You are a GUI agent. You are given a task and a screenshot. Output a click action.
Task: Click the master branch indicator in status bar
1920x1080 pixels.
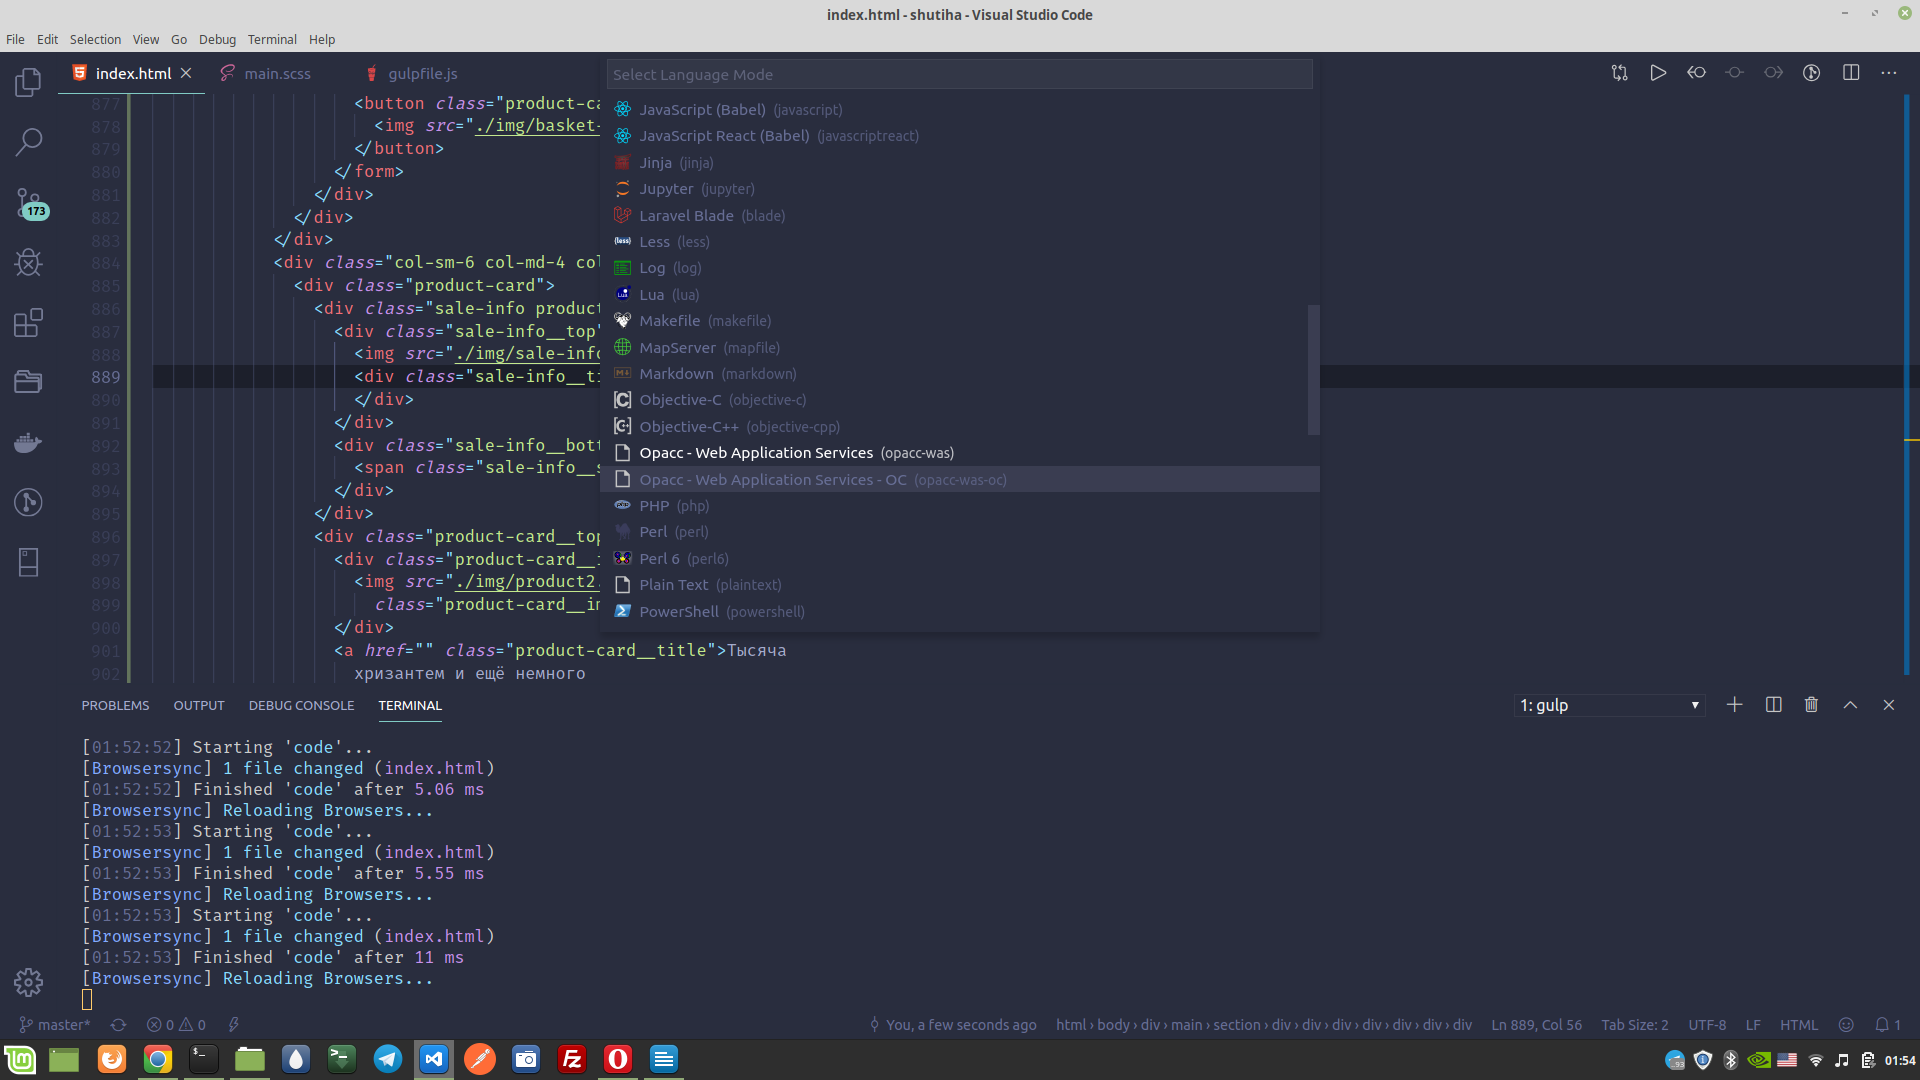(x=55, y=1025)
